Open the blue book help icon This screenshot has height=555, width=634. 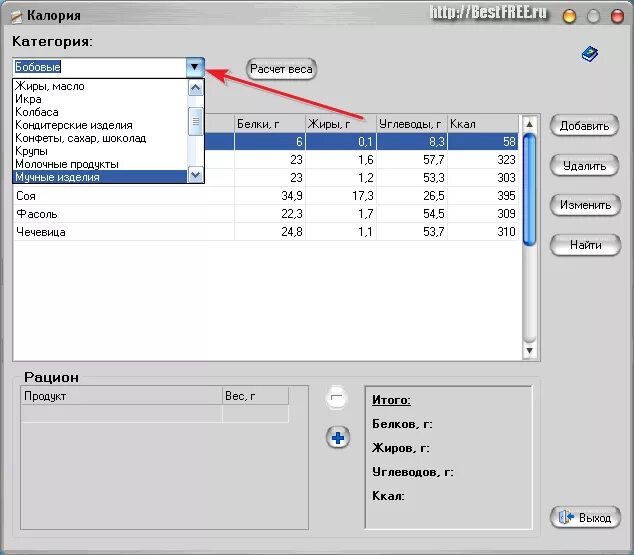click(590, 54)
